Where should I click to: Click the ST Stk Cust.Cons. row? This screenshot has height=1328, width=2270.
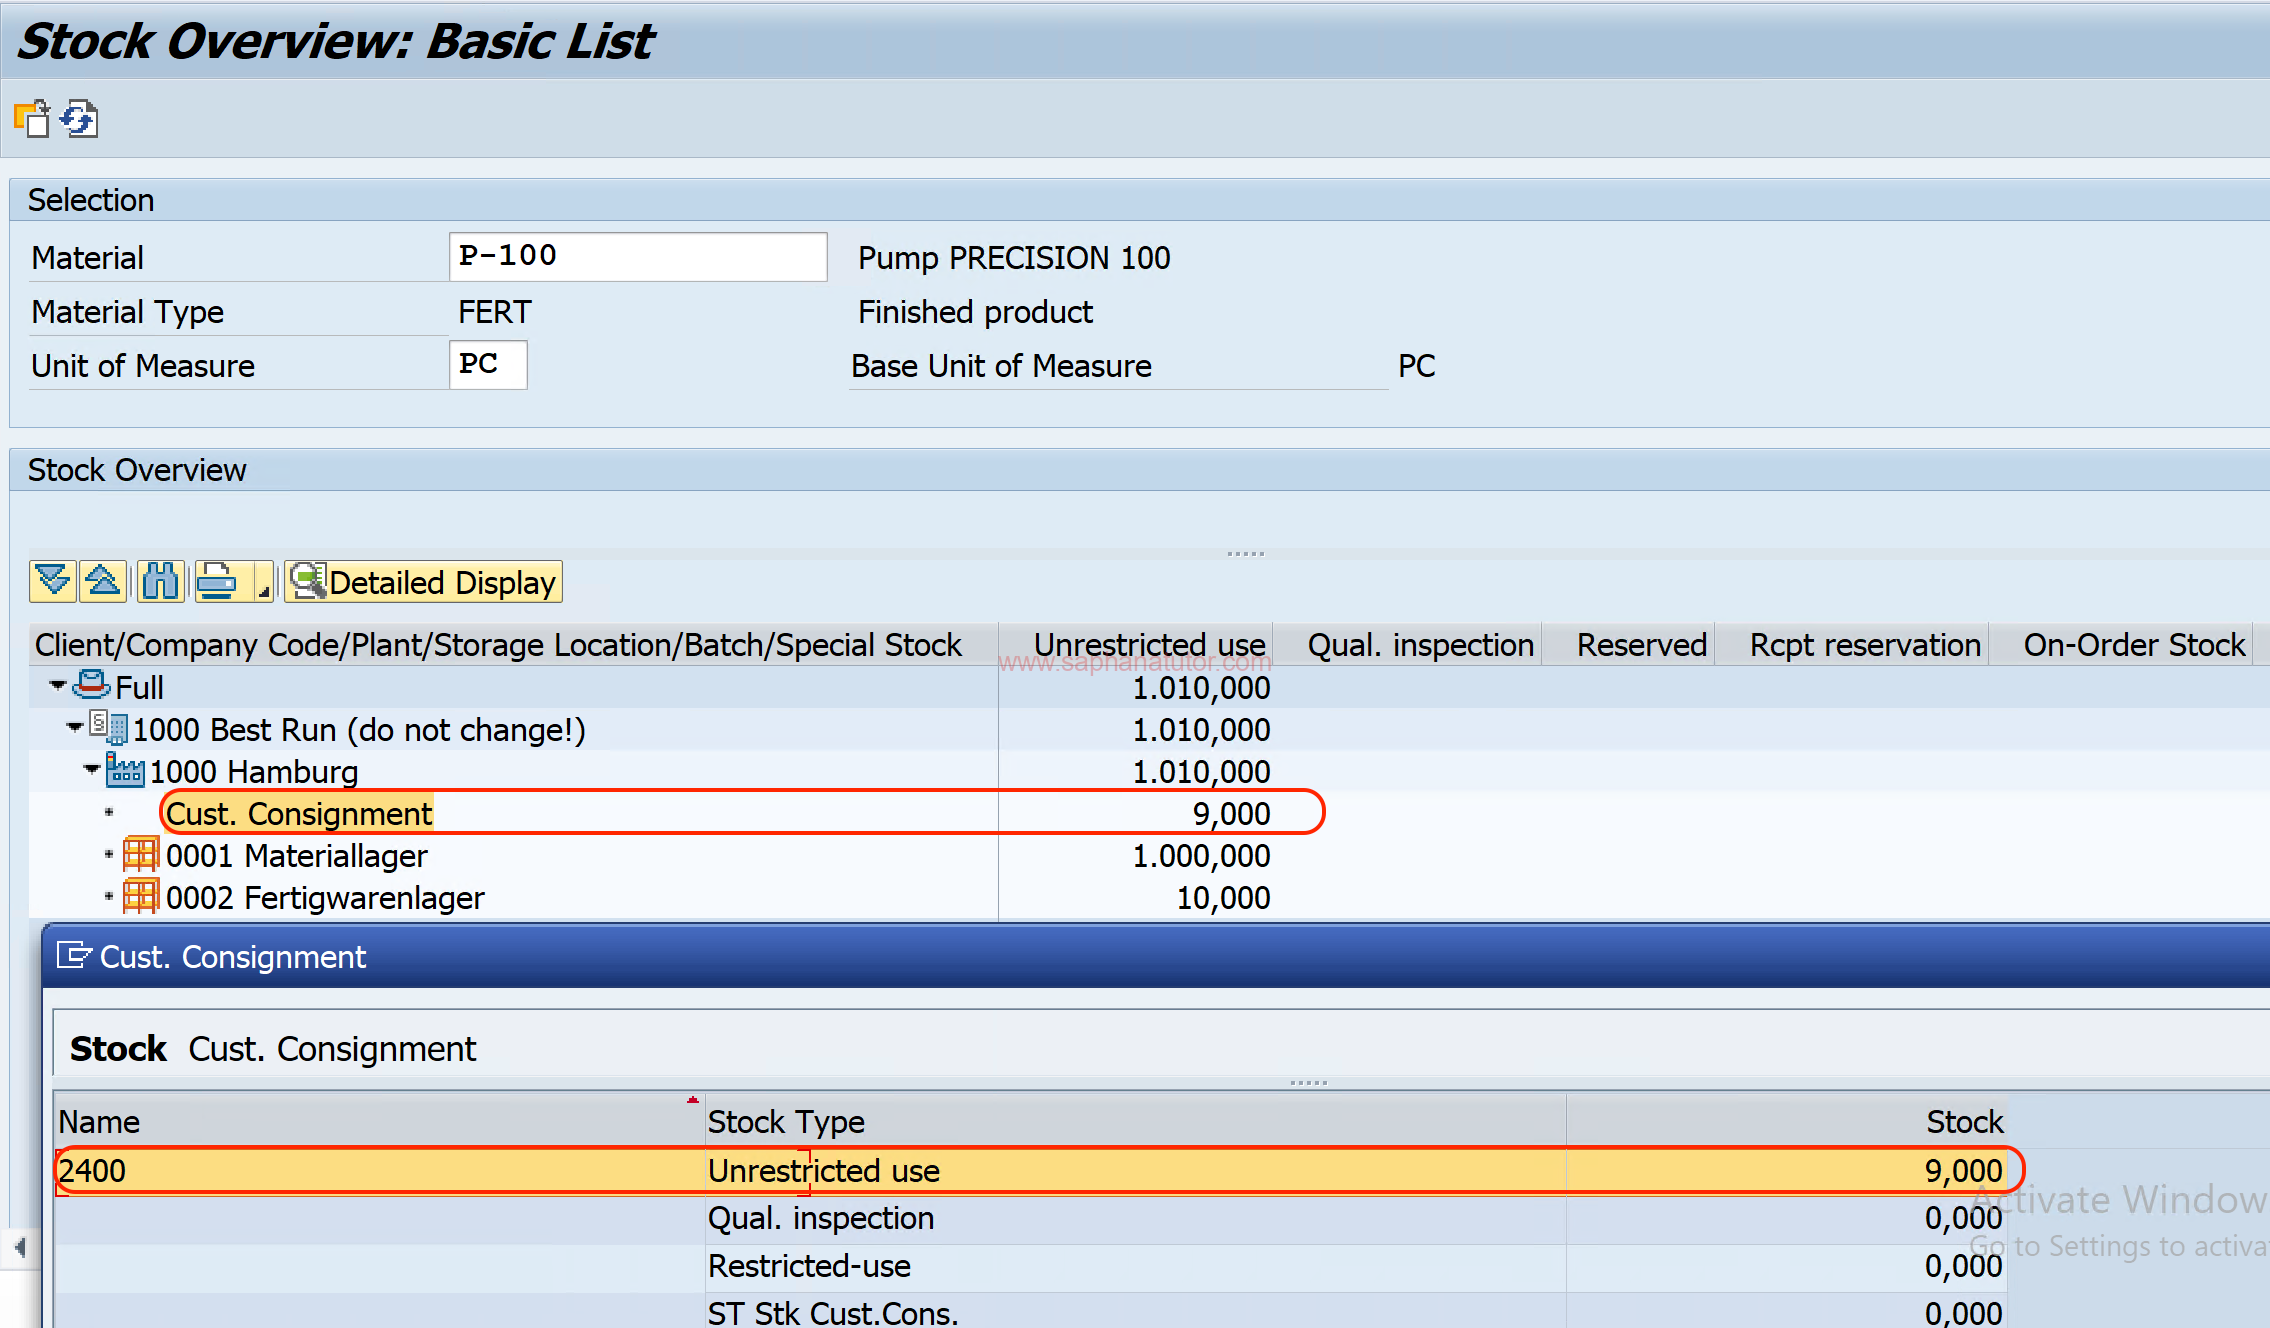pyautogui.click(x=1030, y=1312)
